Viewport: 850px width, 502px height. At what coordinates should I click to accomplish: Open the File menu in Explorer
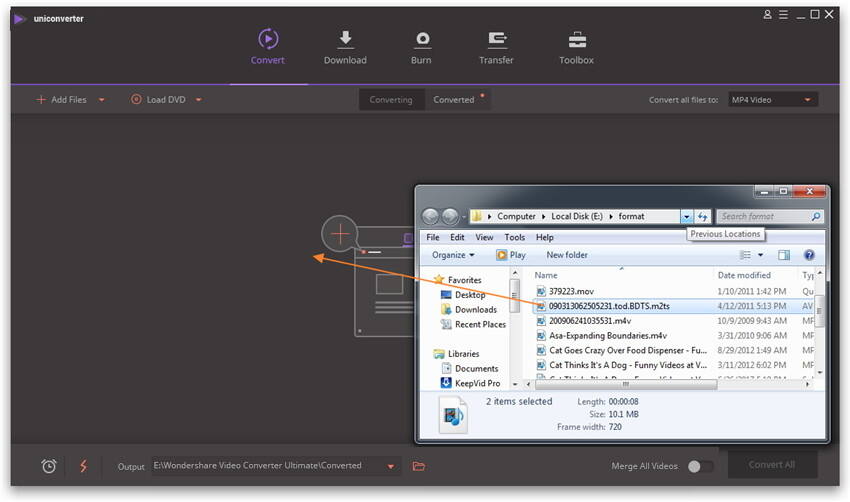pos(433,237)
